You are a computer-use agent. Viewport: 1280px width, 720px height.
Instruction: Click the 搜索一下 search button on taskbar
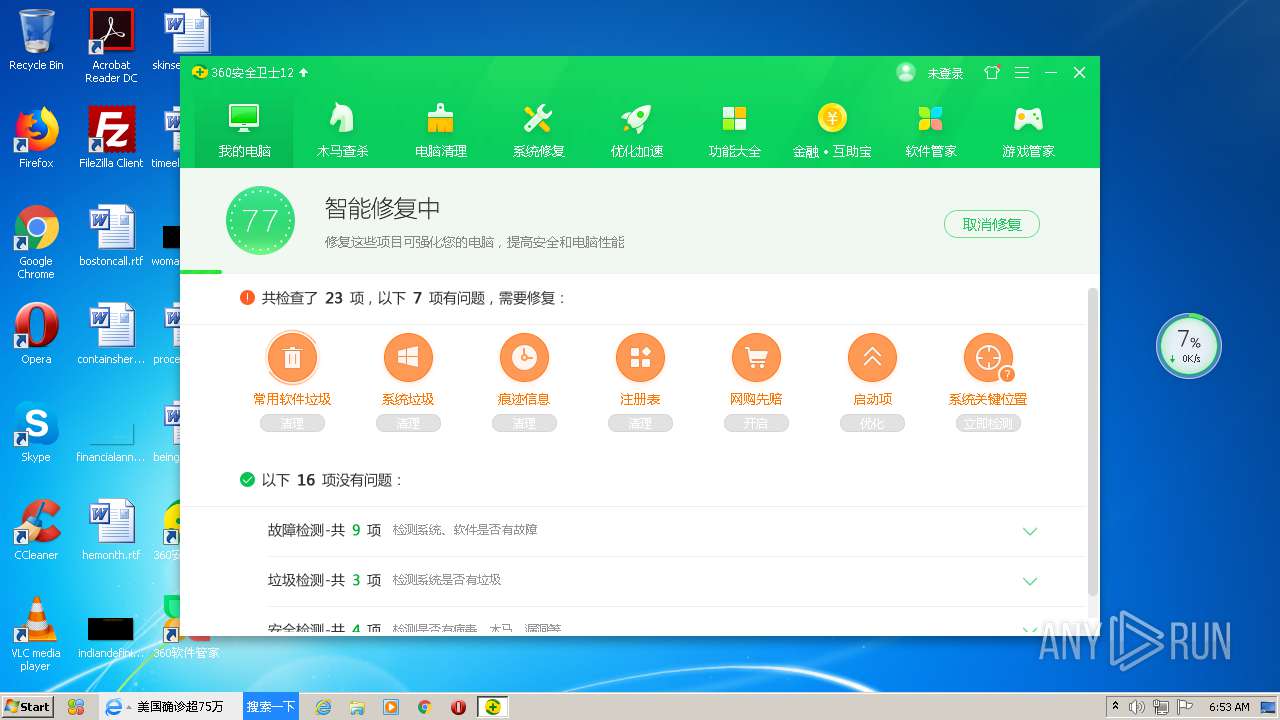tap(271, 706)
